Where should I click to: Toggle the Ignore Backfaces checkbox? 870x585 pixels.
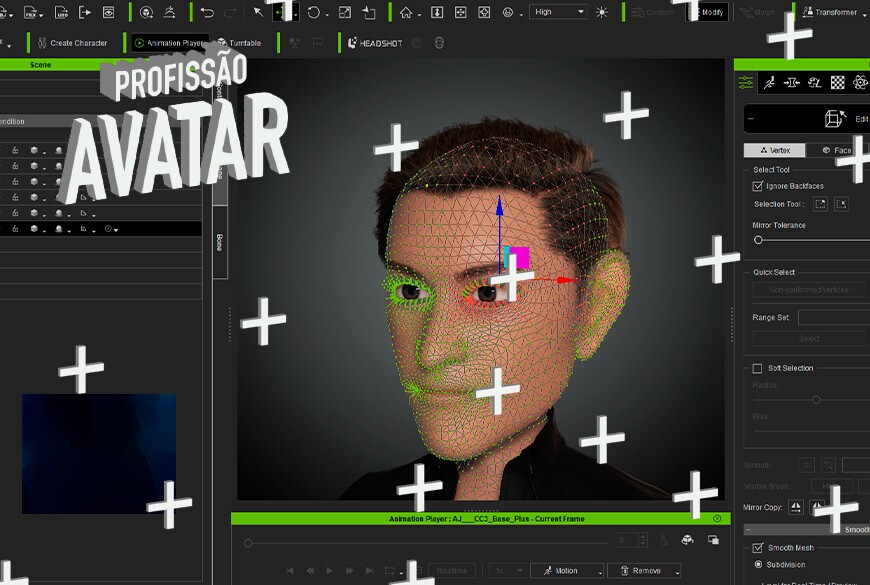pos(757,186)
